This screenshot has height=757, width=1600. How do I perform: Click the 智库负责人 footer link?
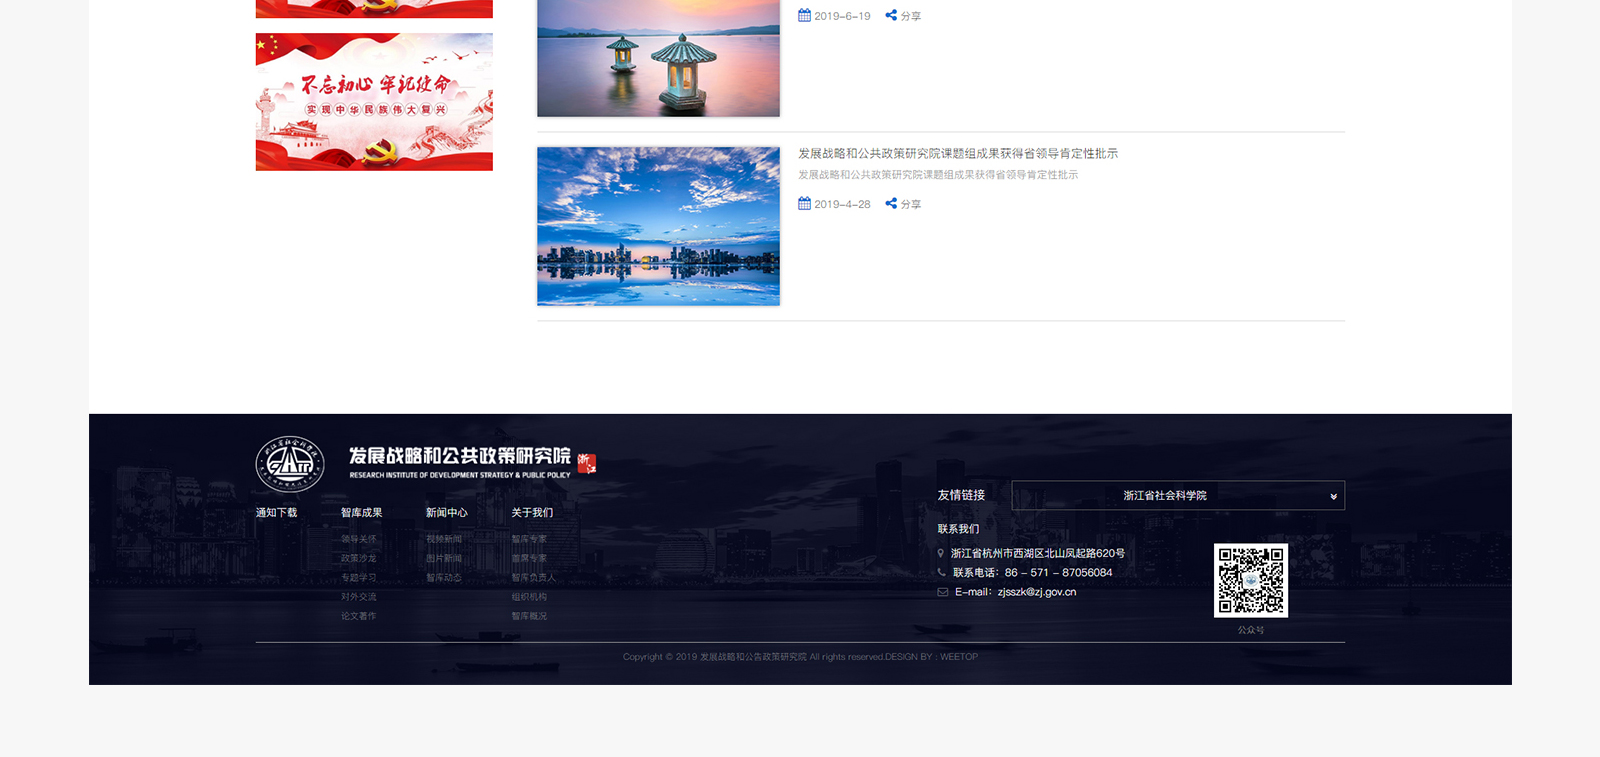click(x=533, y=577)
